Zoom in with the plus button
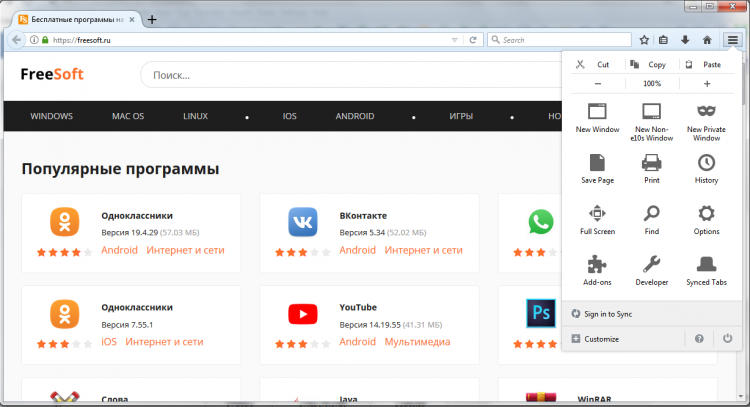Screen dimensions: 750x407 [707, 84]
